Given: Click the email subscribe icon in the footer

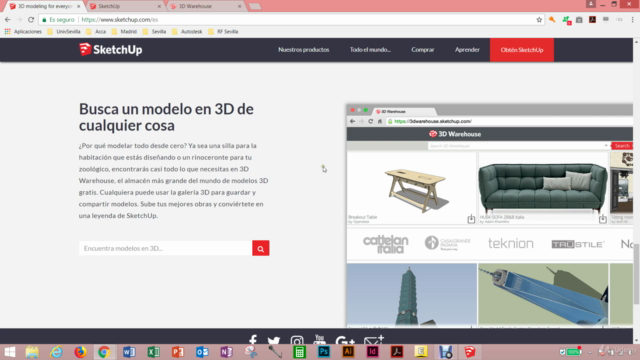Looking at the screenshot, I should pos(373,340).
